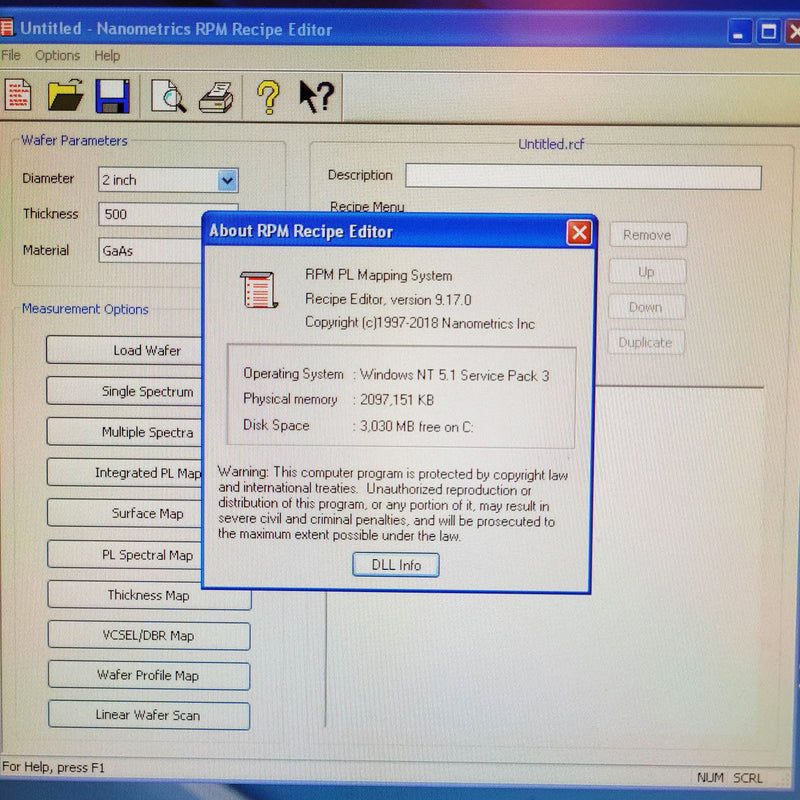Viewport: 800px width, 800px height.
Task: Click the Integrated PL Map button
Action: point(124,472)
